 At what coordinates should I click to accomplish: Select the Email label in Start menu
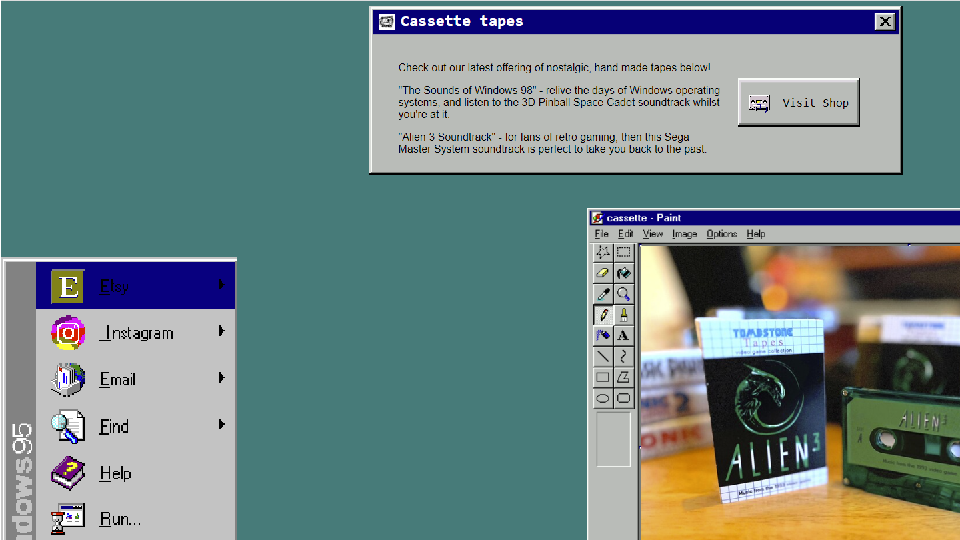click(x=118, y=380)
